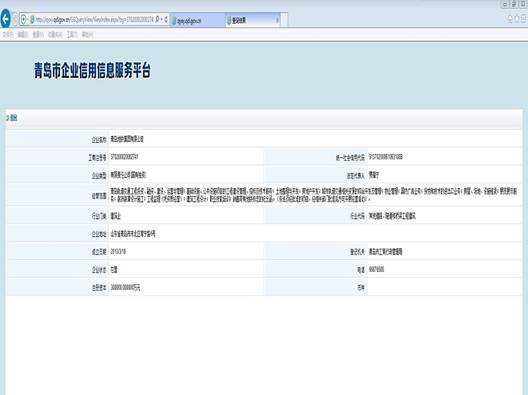Click the greyed-out forward navigation arrow

click(x=15, y=19)
